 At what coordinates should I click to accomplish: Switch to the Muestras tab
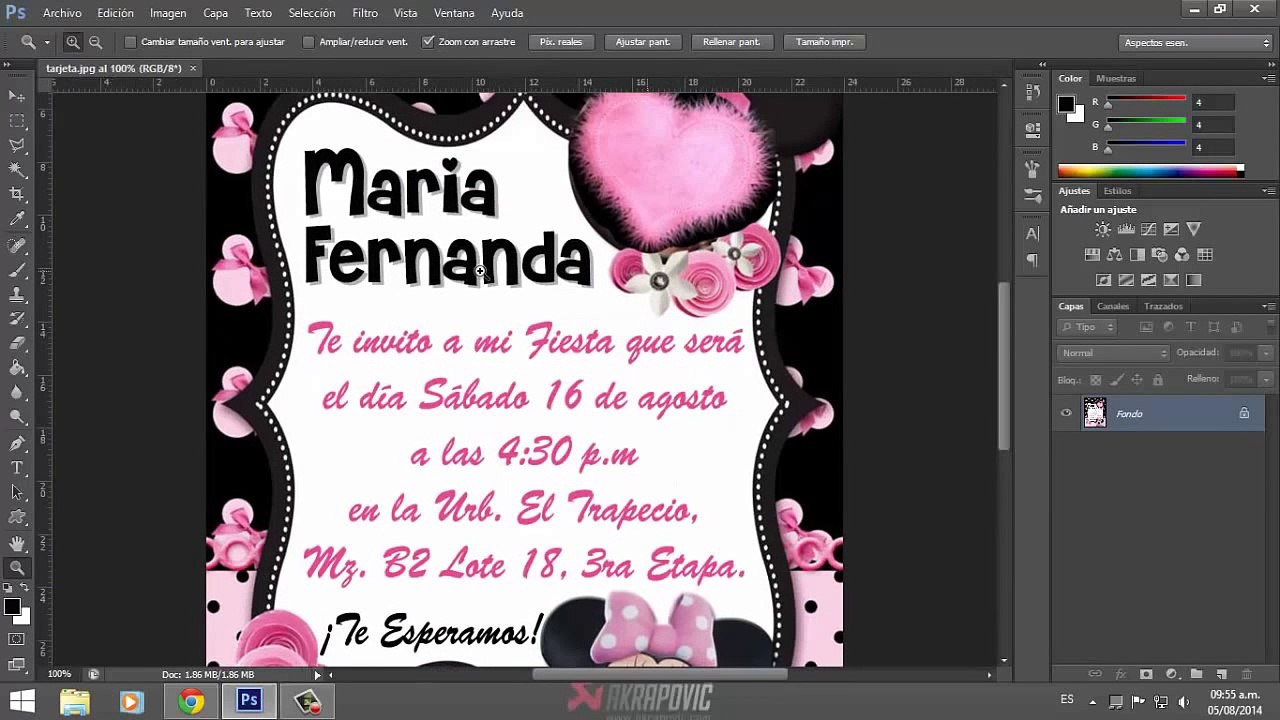point(1116,78)
